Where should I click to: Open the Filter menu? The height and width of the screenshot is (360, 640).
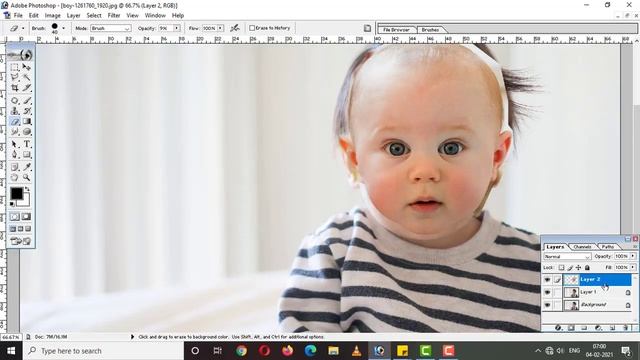114,16
